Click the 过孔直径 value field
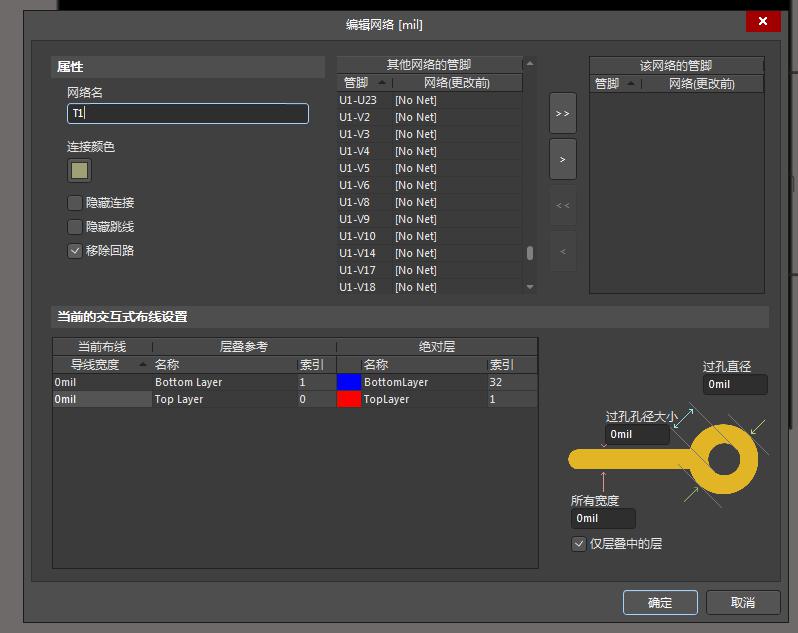The image size is (798, 633). [734, 384]
